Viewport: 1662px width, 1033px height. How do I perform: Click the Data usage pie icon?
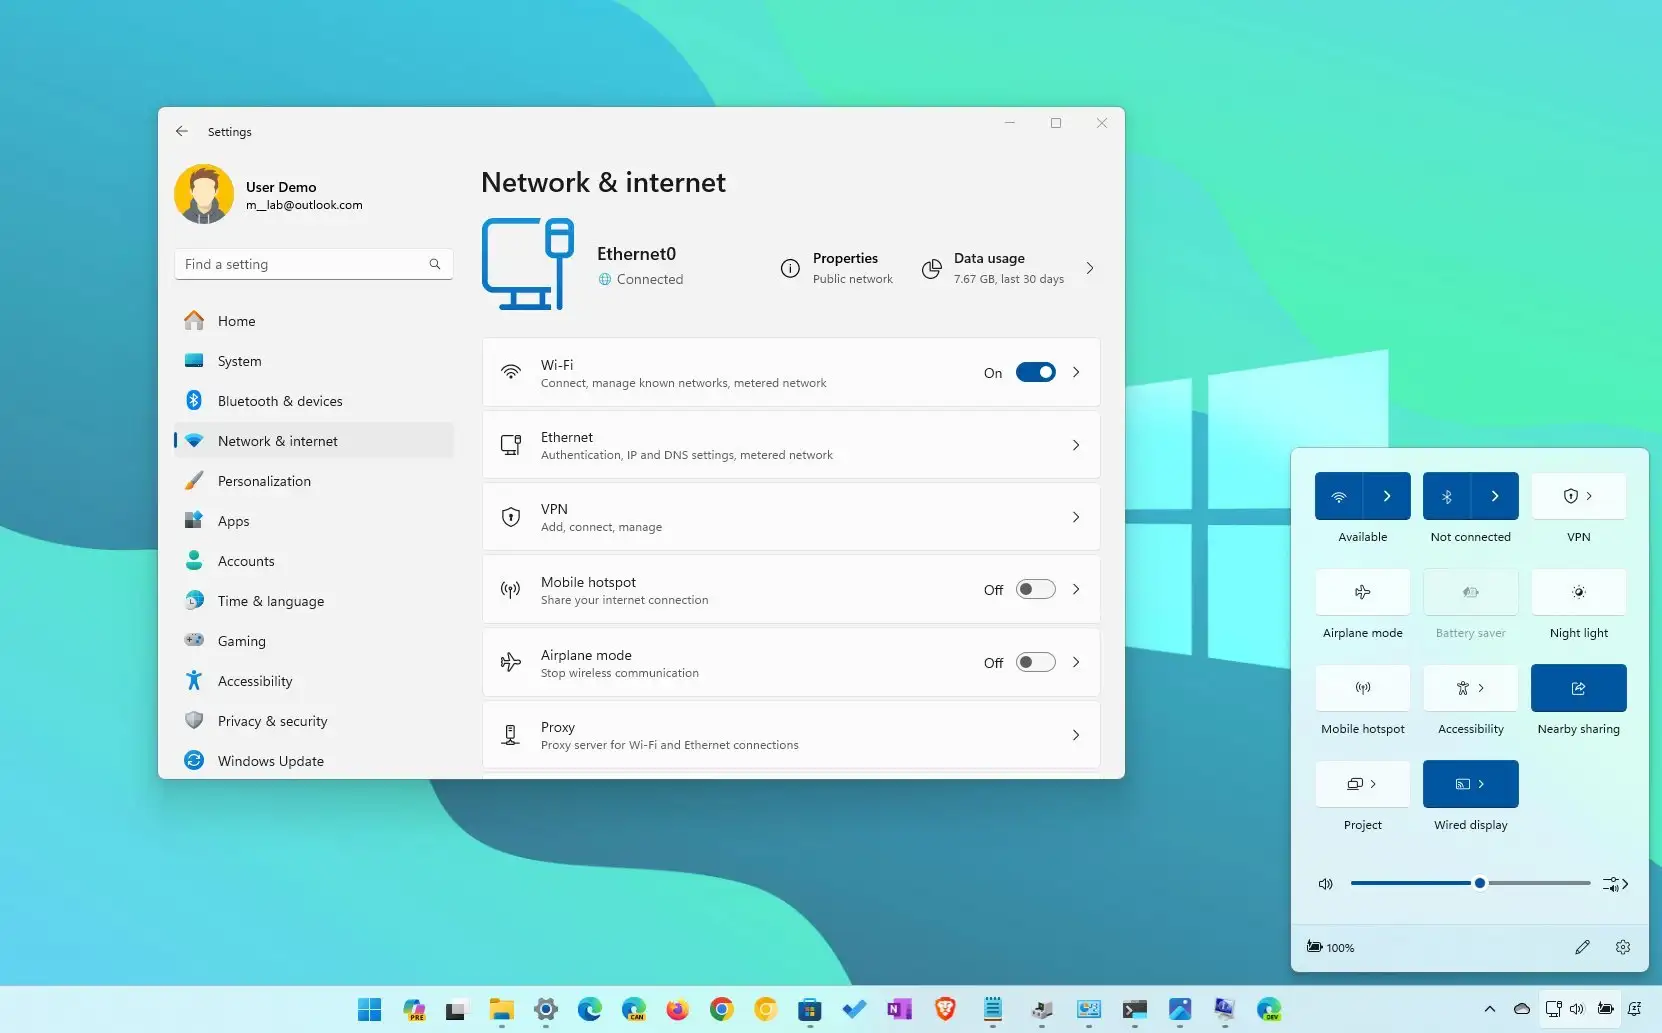[931, 268]
